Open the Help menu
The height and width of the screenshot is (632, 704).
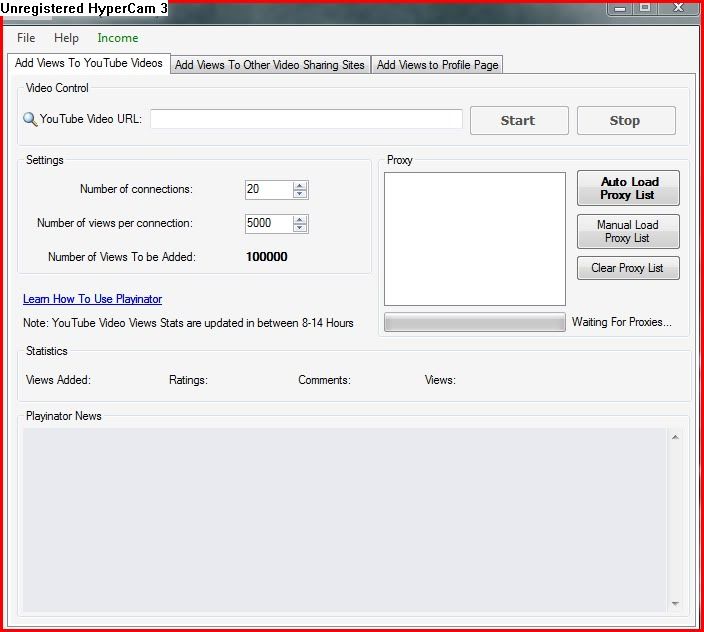click(x=66, y=38)
